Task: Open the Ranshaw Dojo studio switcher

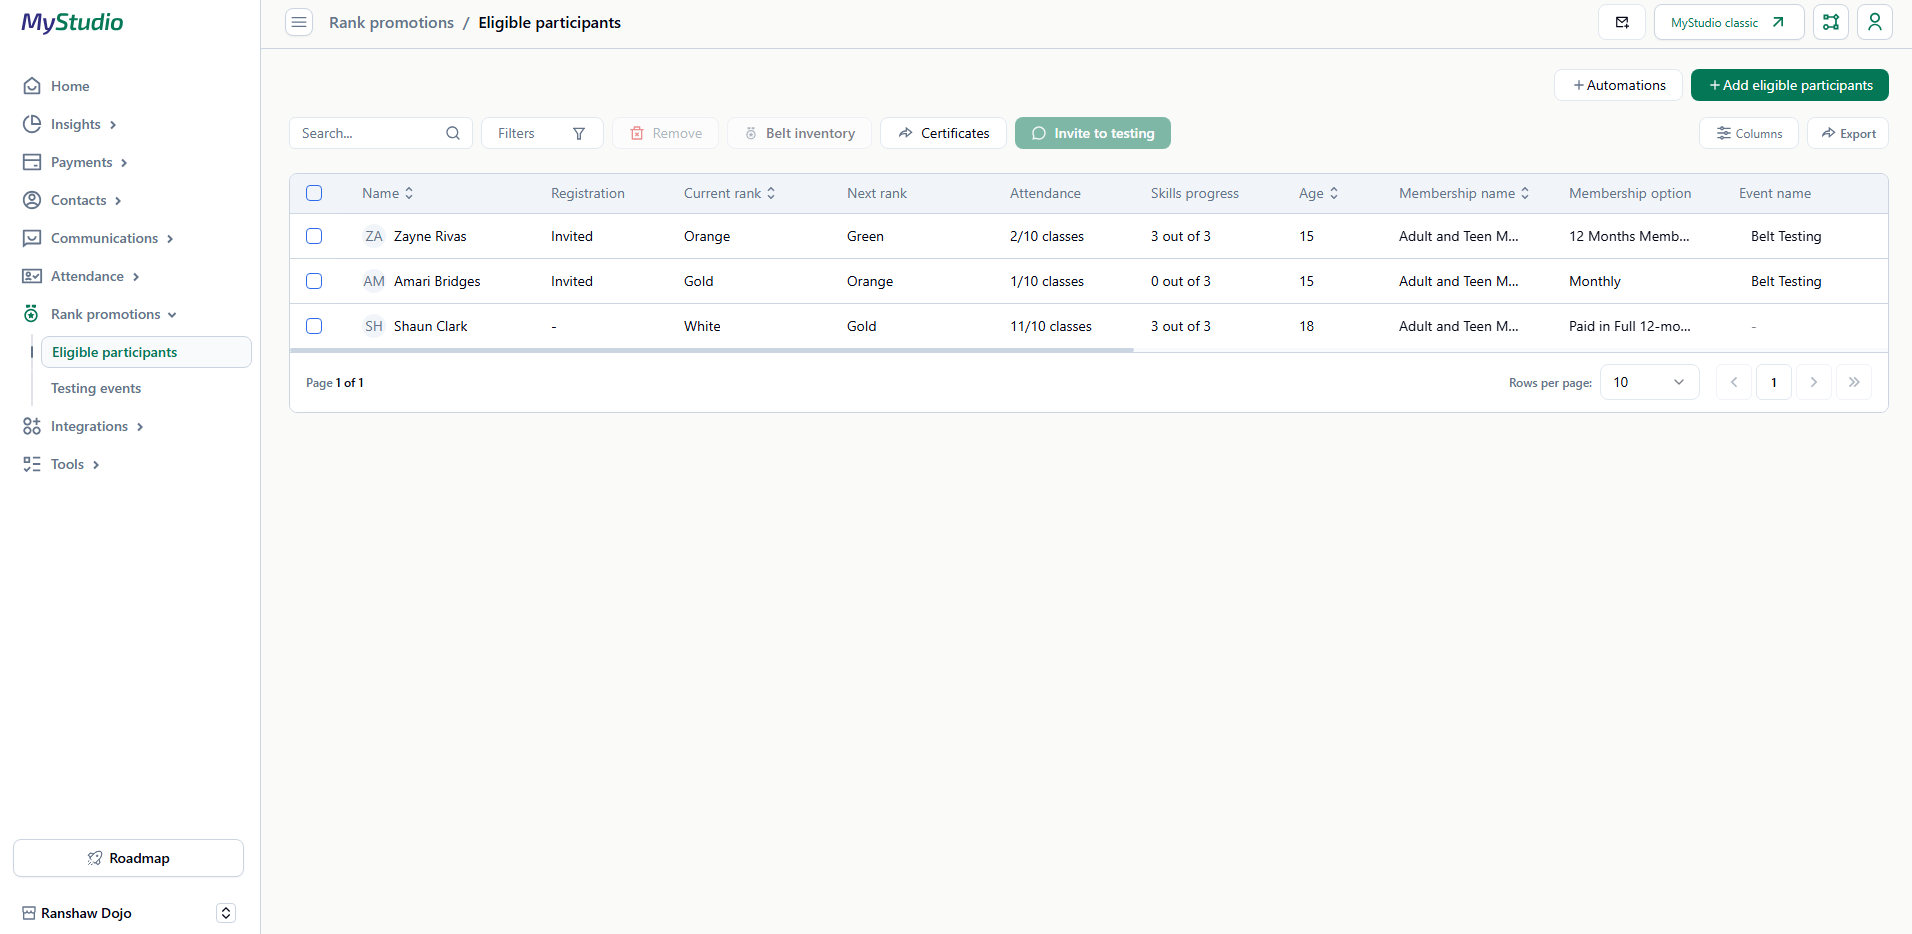Action: click(226, 913)
